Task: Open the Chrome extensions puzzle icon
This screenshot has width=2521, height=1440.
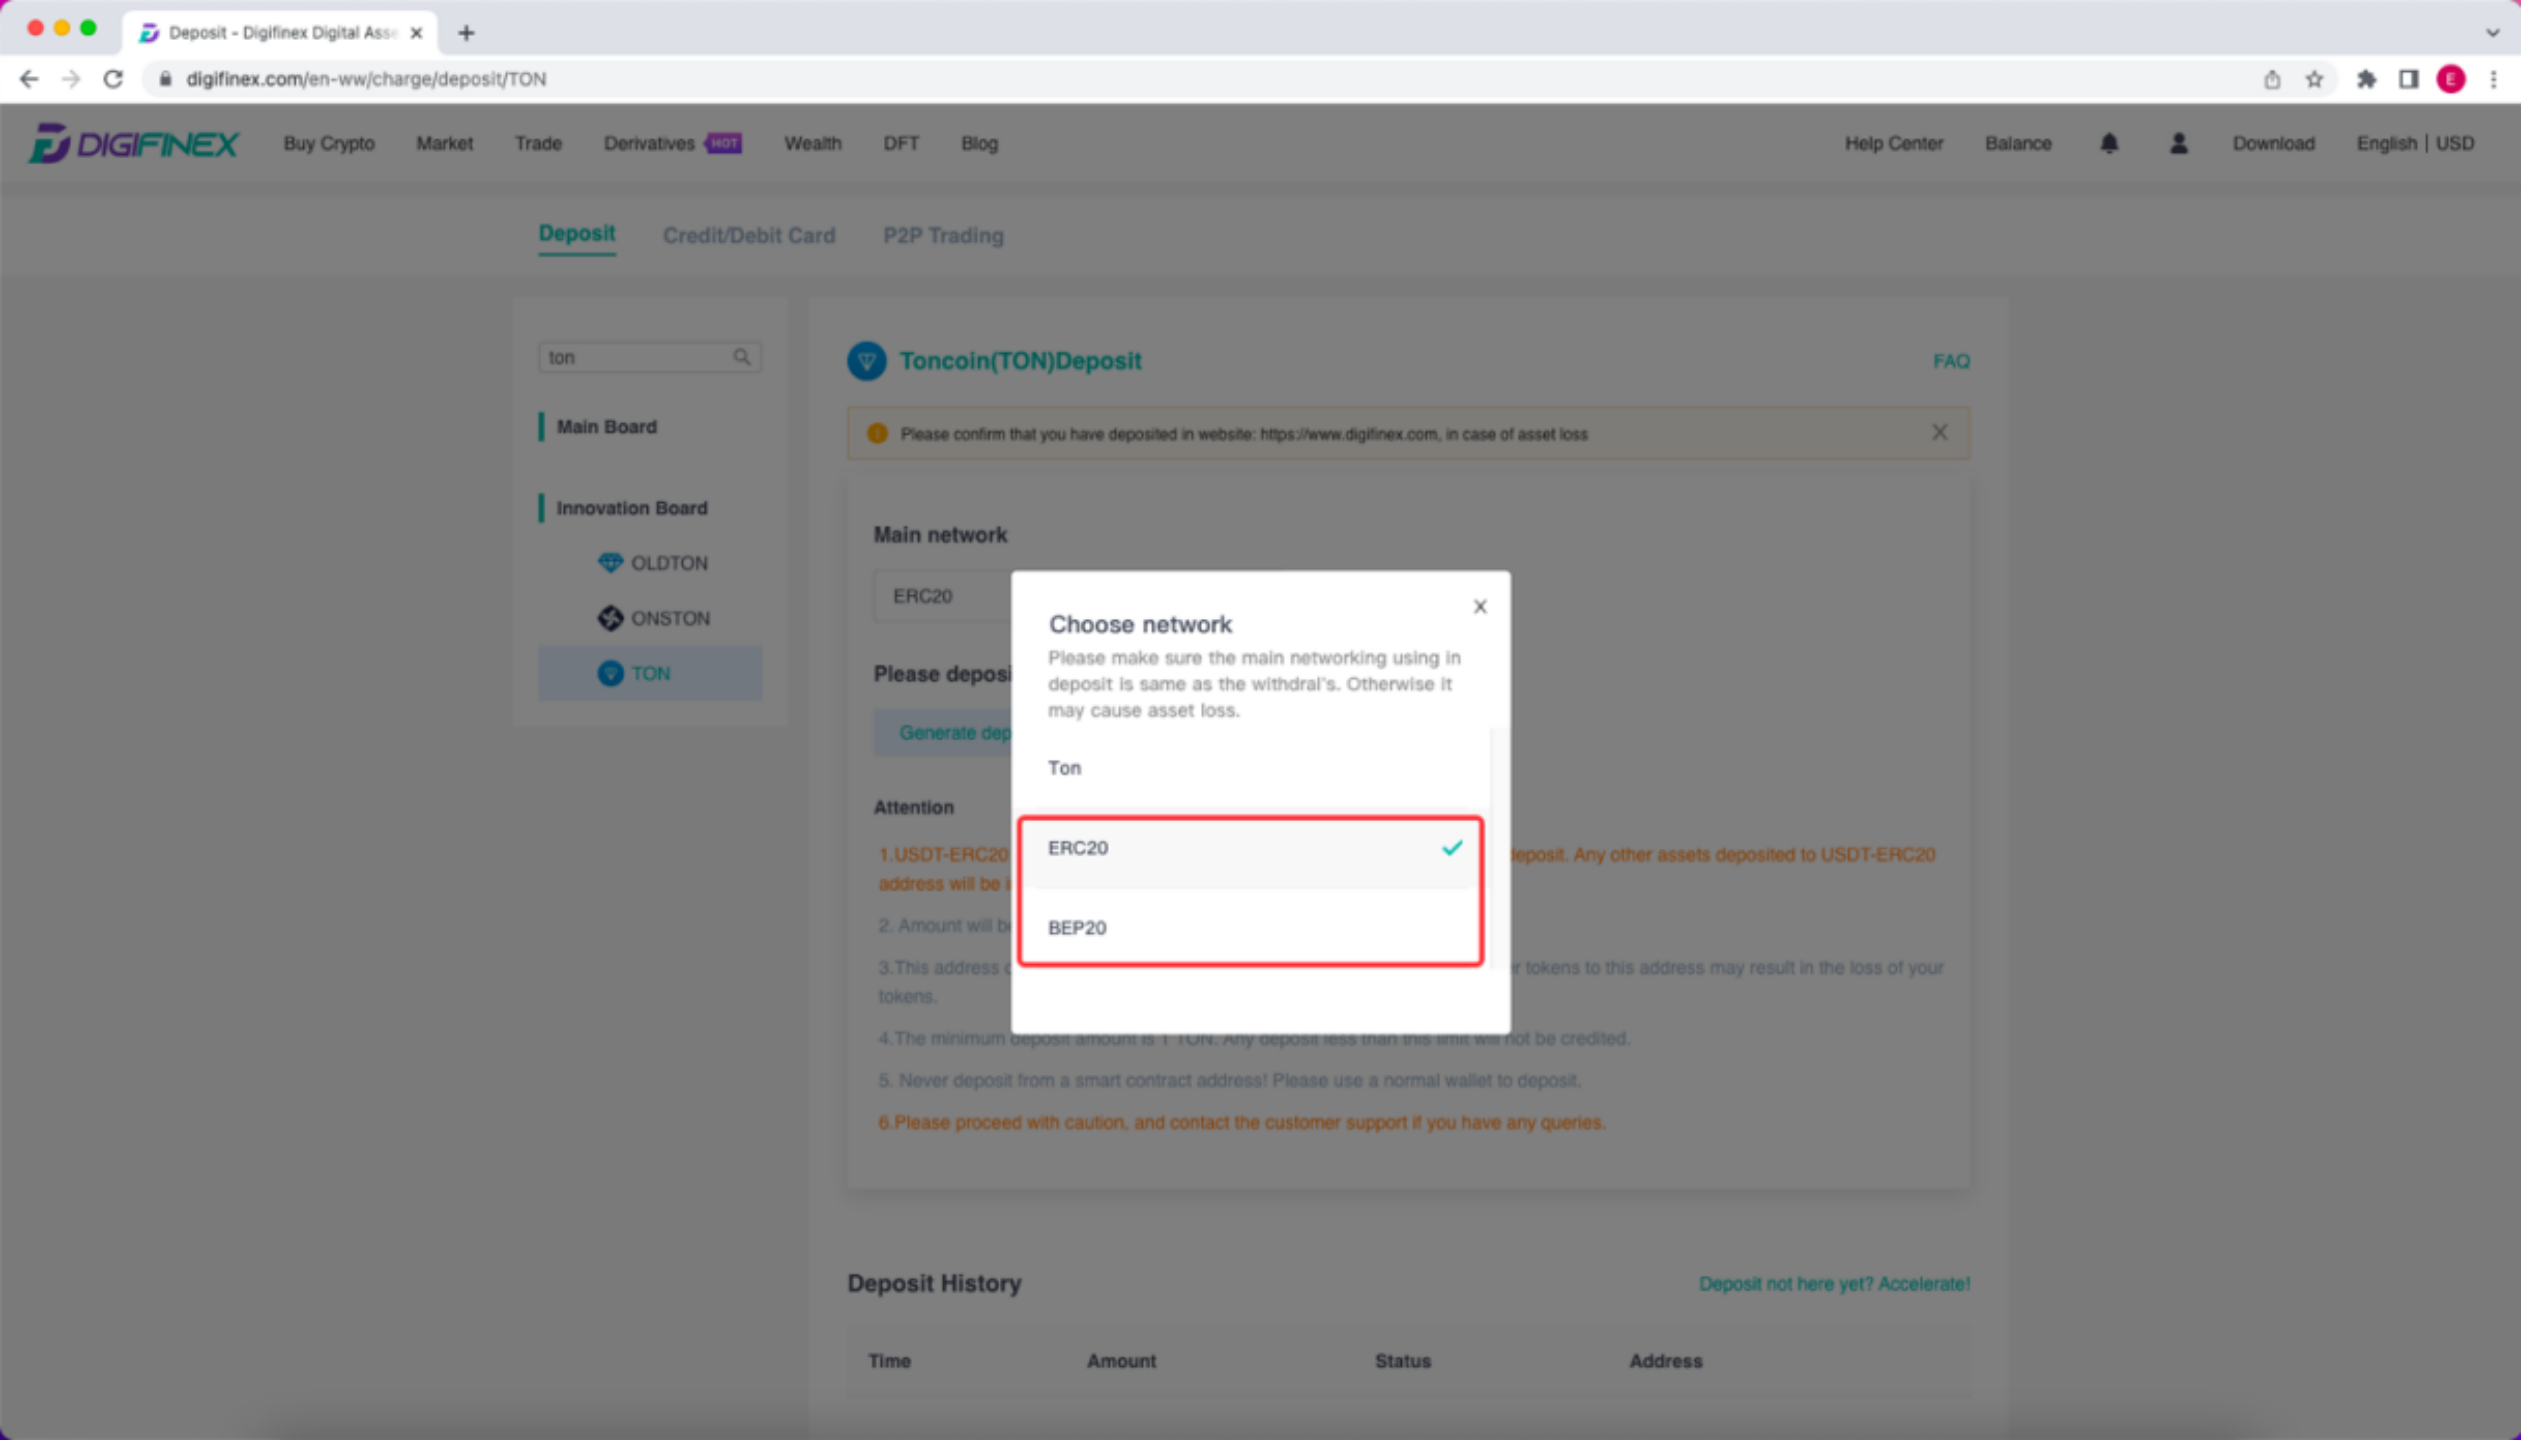Action: (x=2366, y=79)
